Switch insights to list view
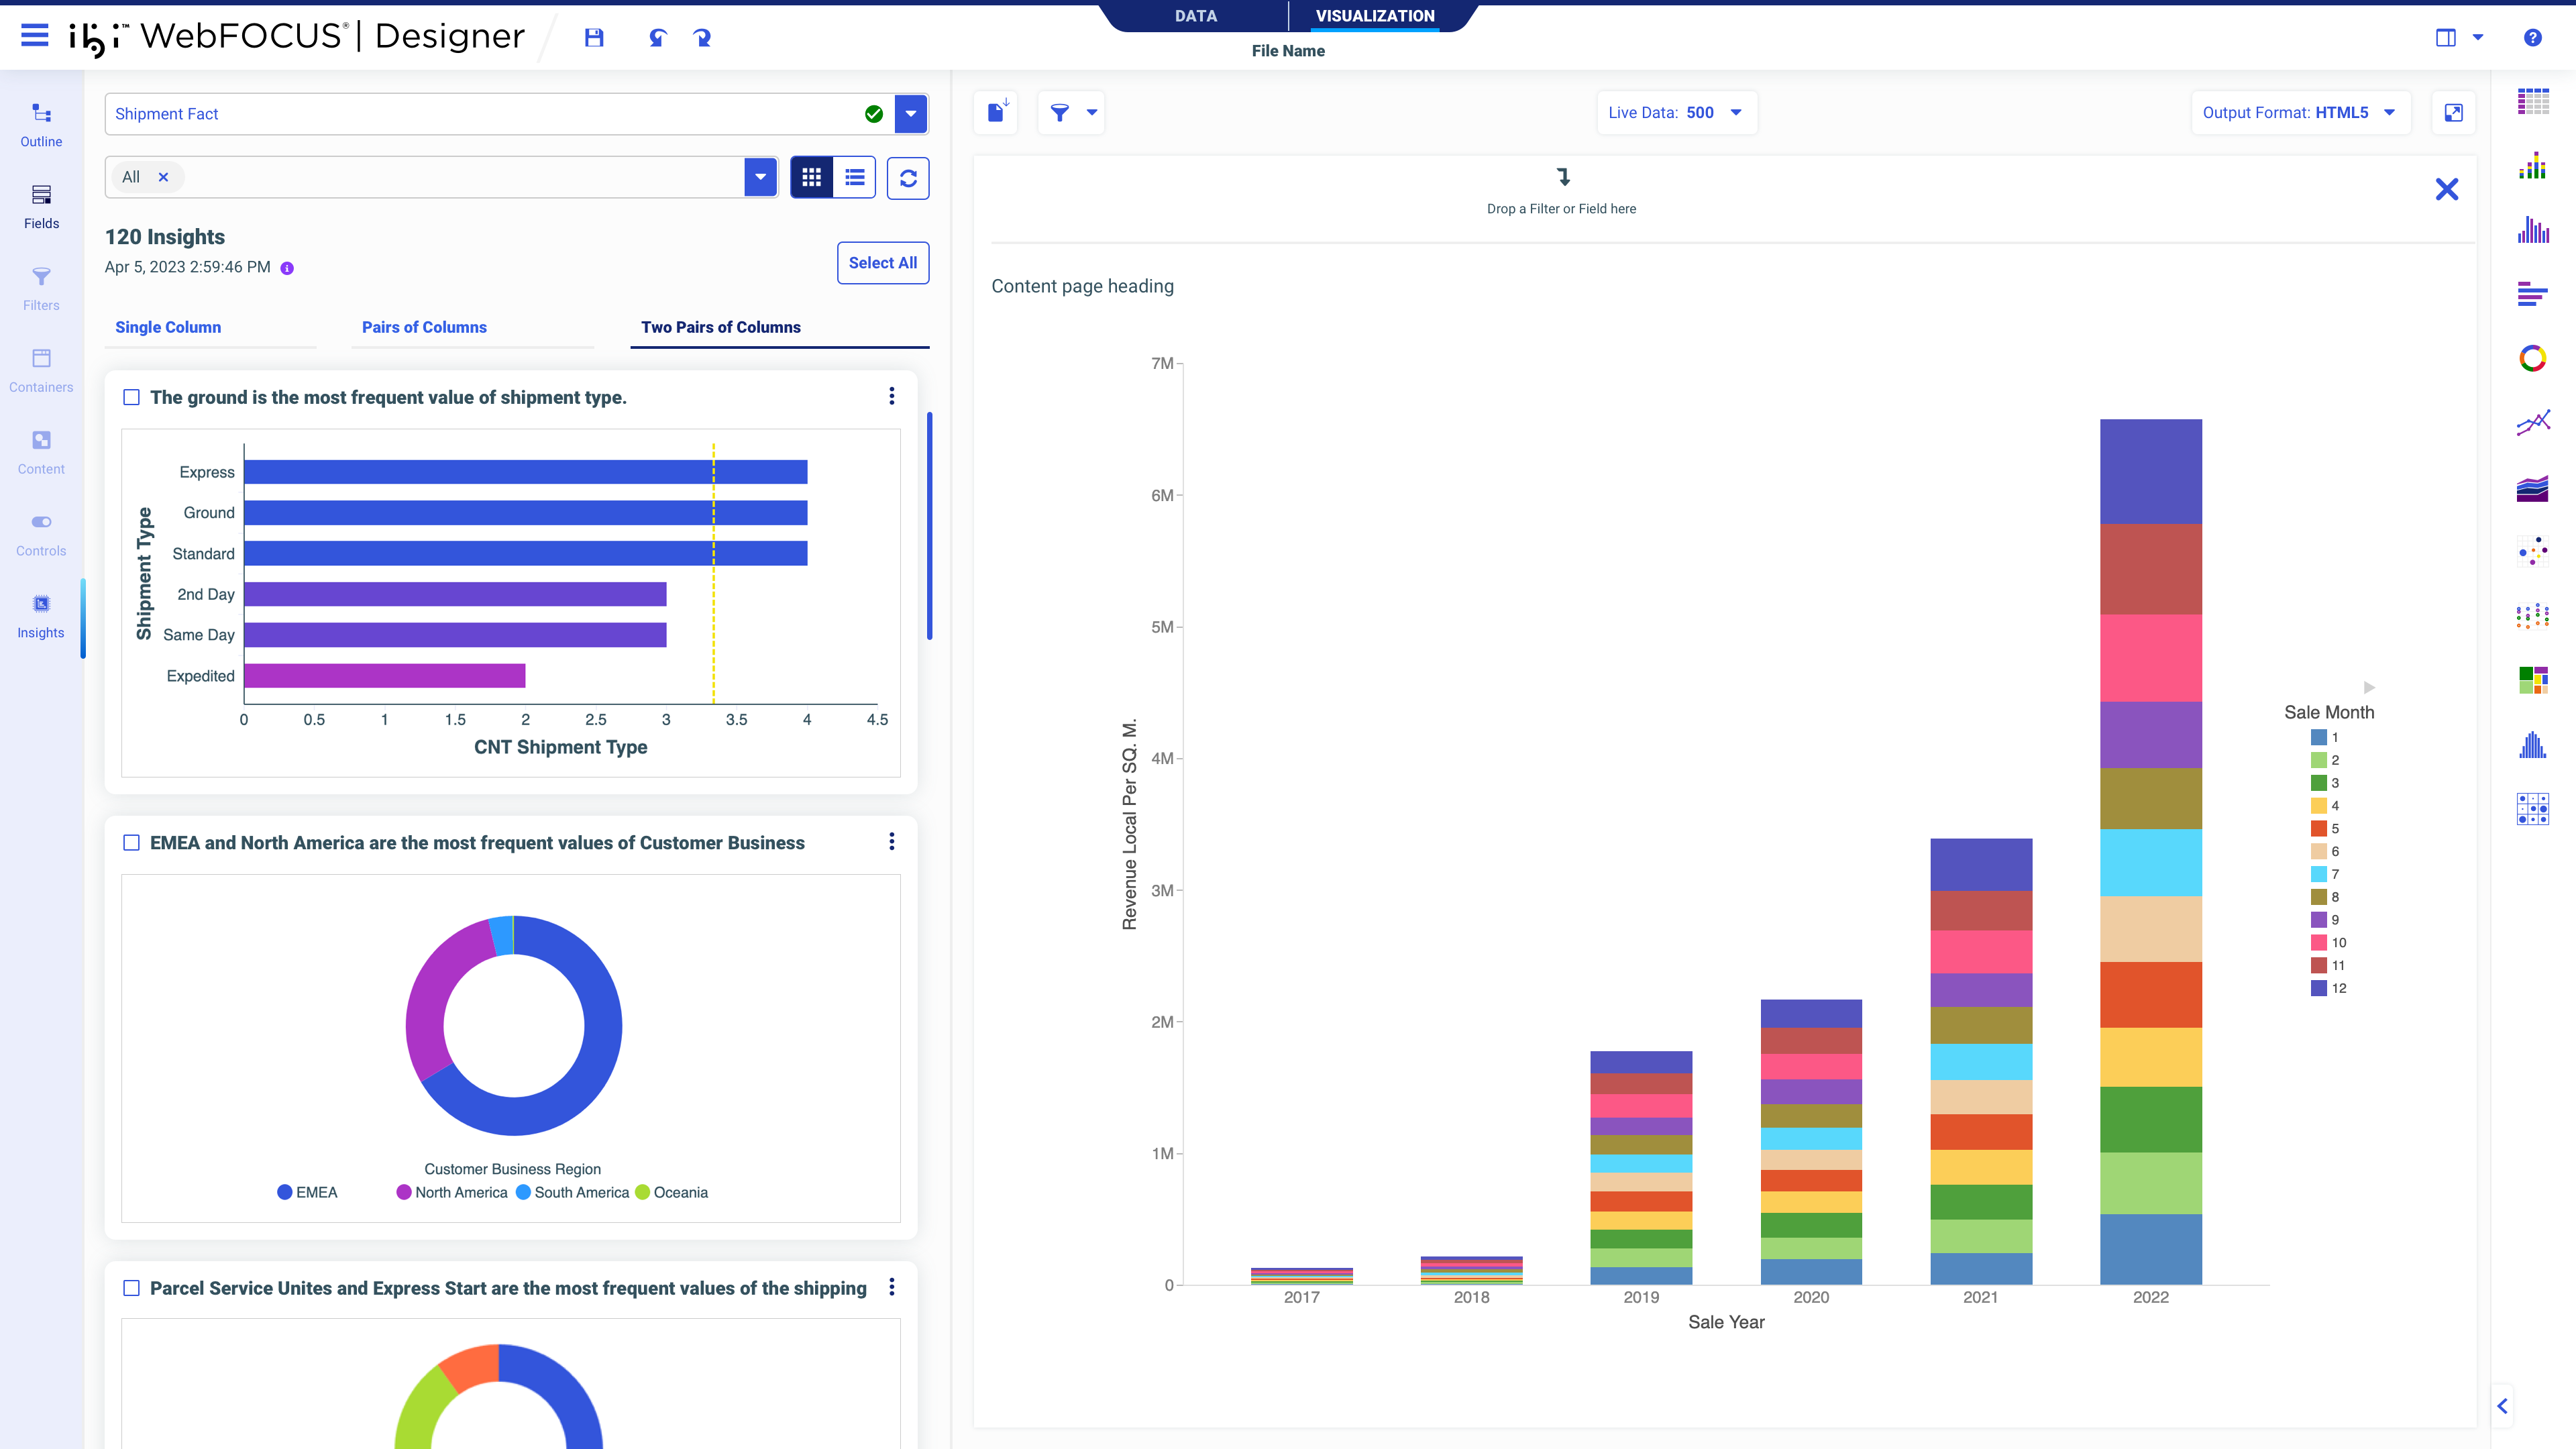The image size is (2576, 1449). coord(855,177)
